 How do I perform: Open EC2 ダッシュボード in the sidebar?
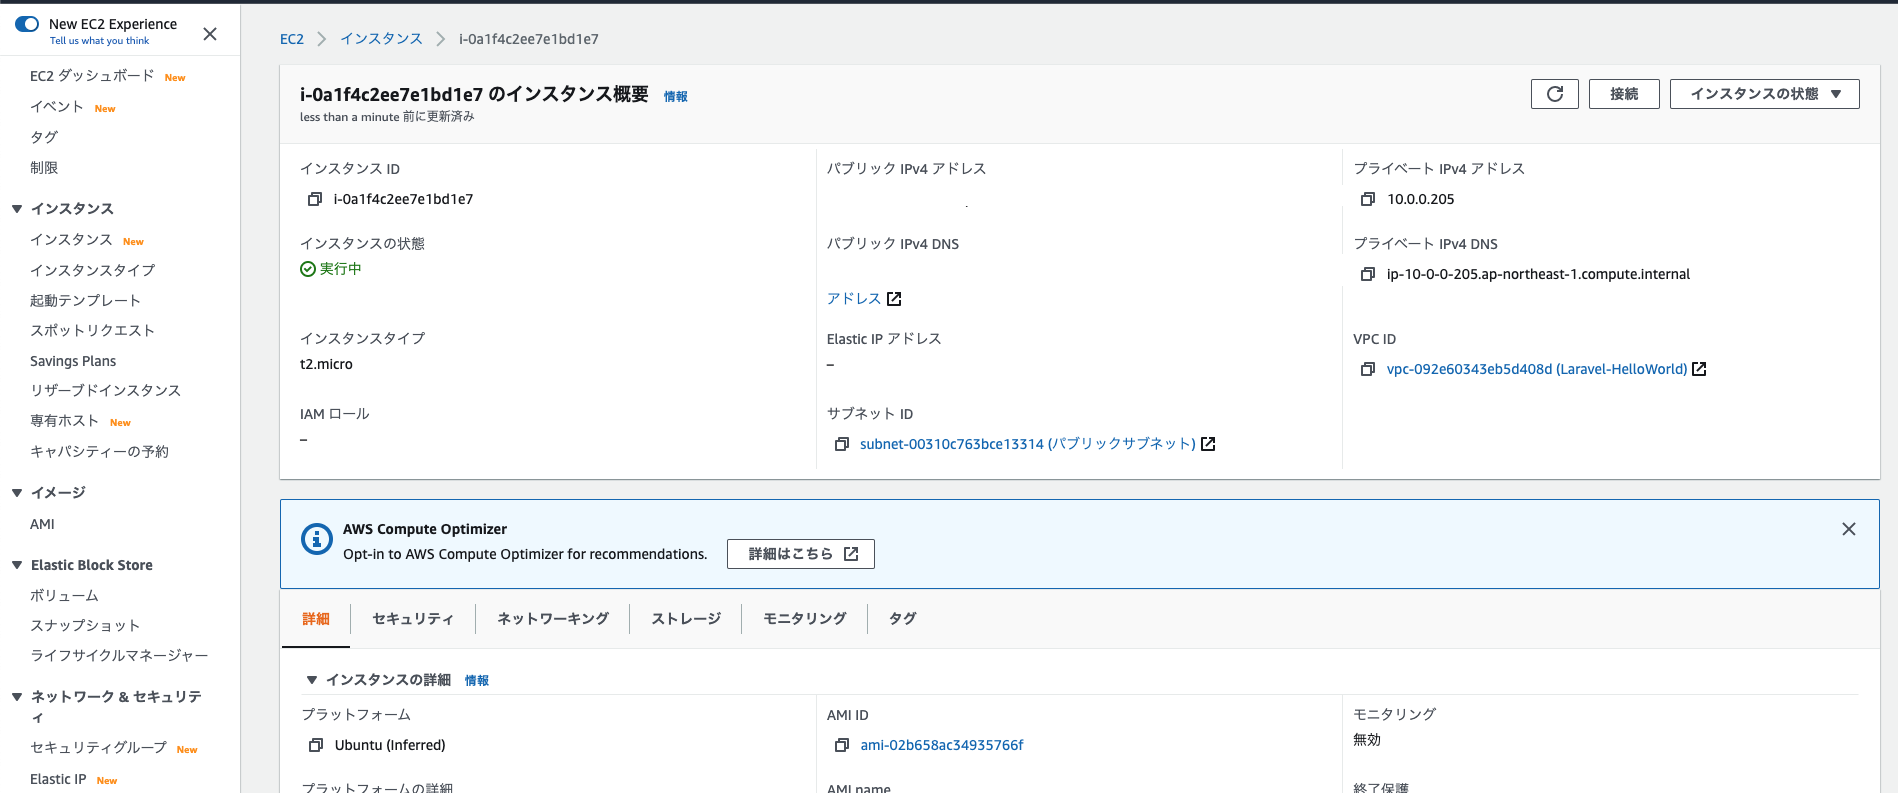[x=92, y=76]
